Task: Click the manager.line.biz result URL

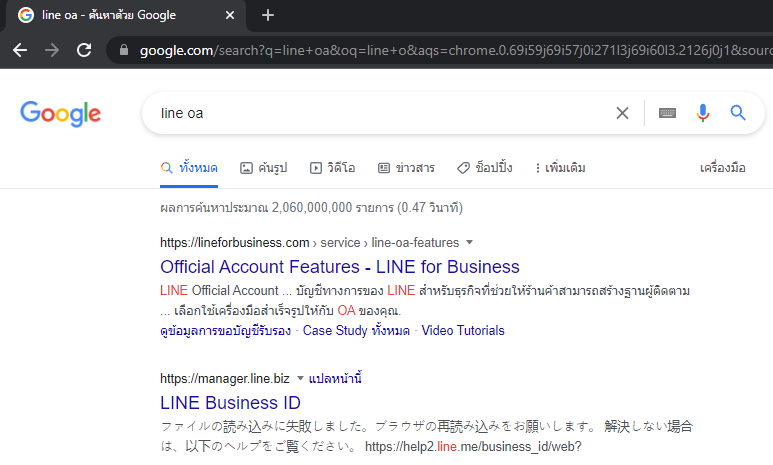Action: click(x=225, y=379)
